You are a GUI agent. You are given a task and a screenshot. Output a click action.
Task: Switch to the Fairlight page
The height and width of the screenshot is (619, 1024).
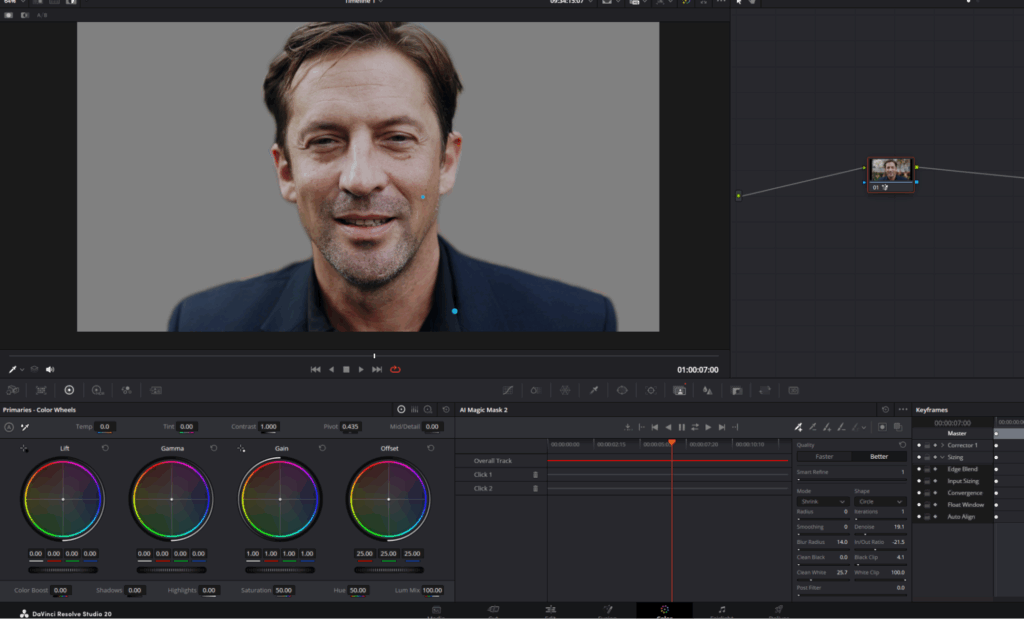[722, 611]
